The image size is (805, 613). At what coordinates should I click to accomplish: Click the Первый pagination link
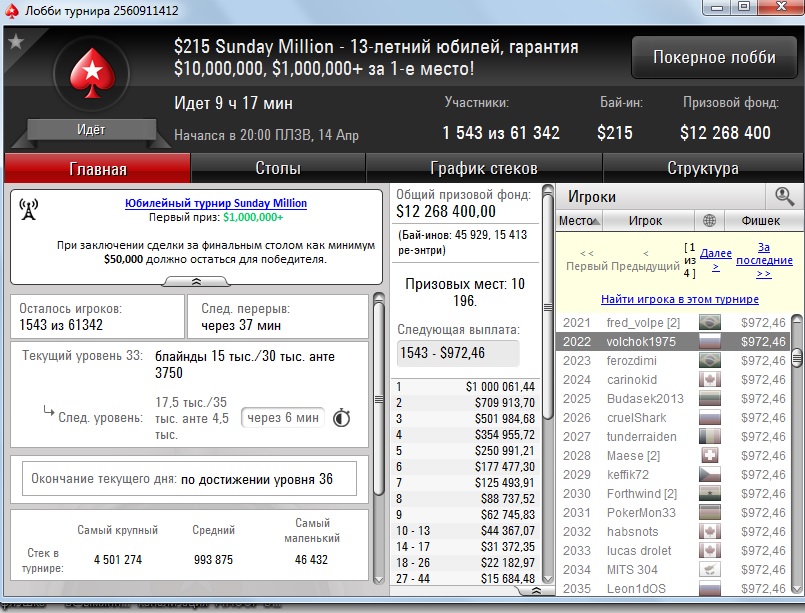[587, 260]
